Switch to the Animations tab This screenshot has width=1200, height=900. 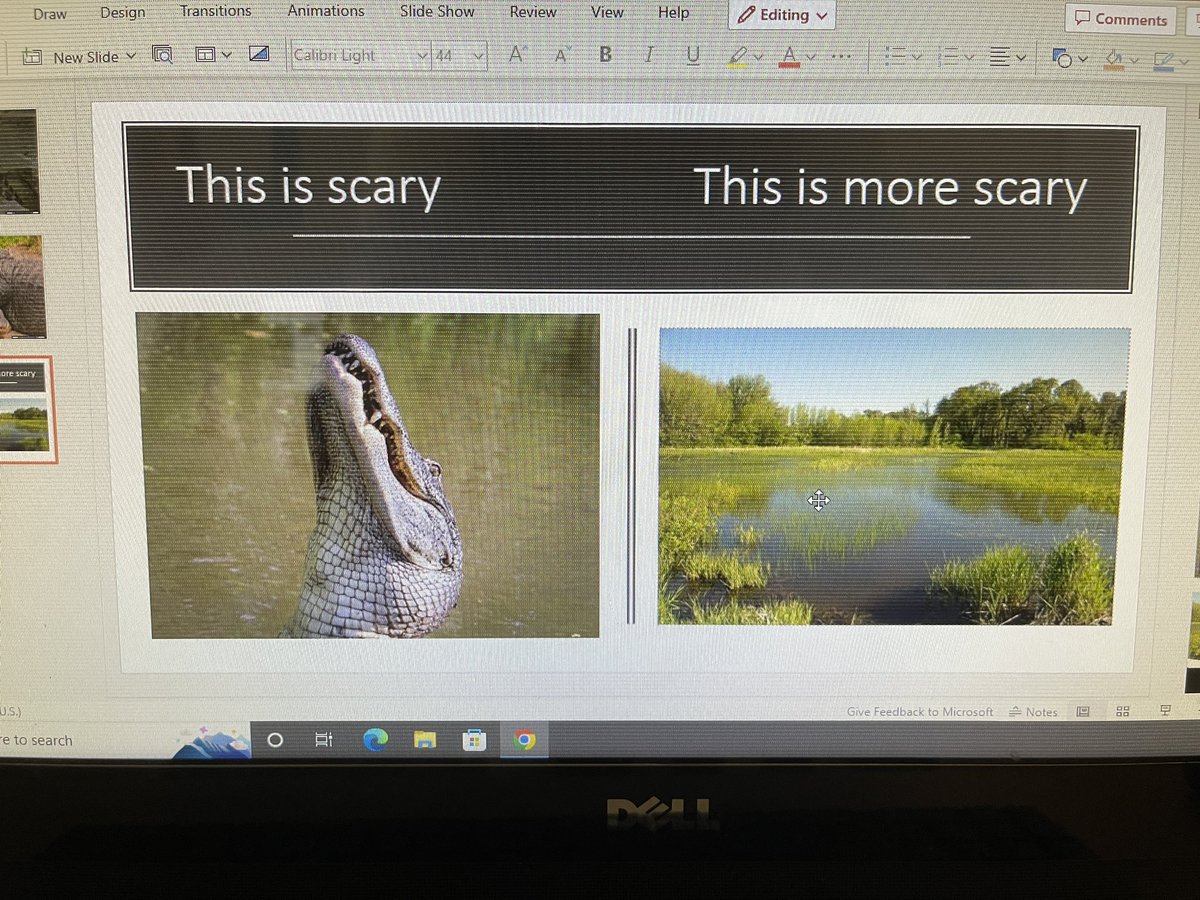[326, 11]
